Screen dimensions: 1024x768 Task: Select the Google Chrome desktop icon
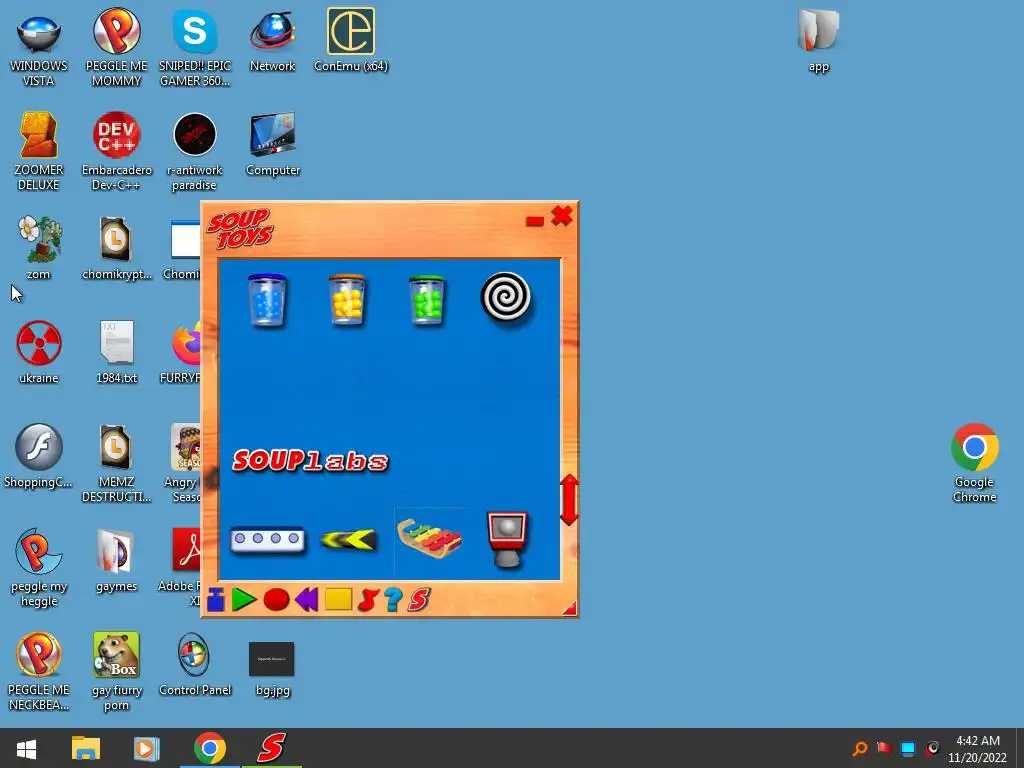coord(974,464)
